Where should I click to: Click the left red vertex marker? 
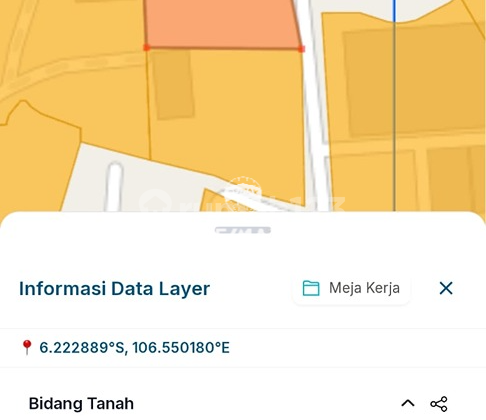point(147,48)
